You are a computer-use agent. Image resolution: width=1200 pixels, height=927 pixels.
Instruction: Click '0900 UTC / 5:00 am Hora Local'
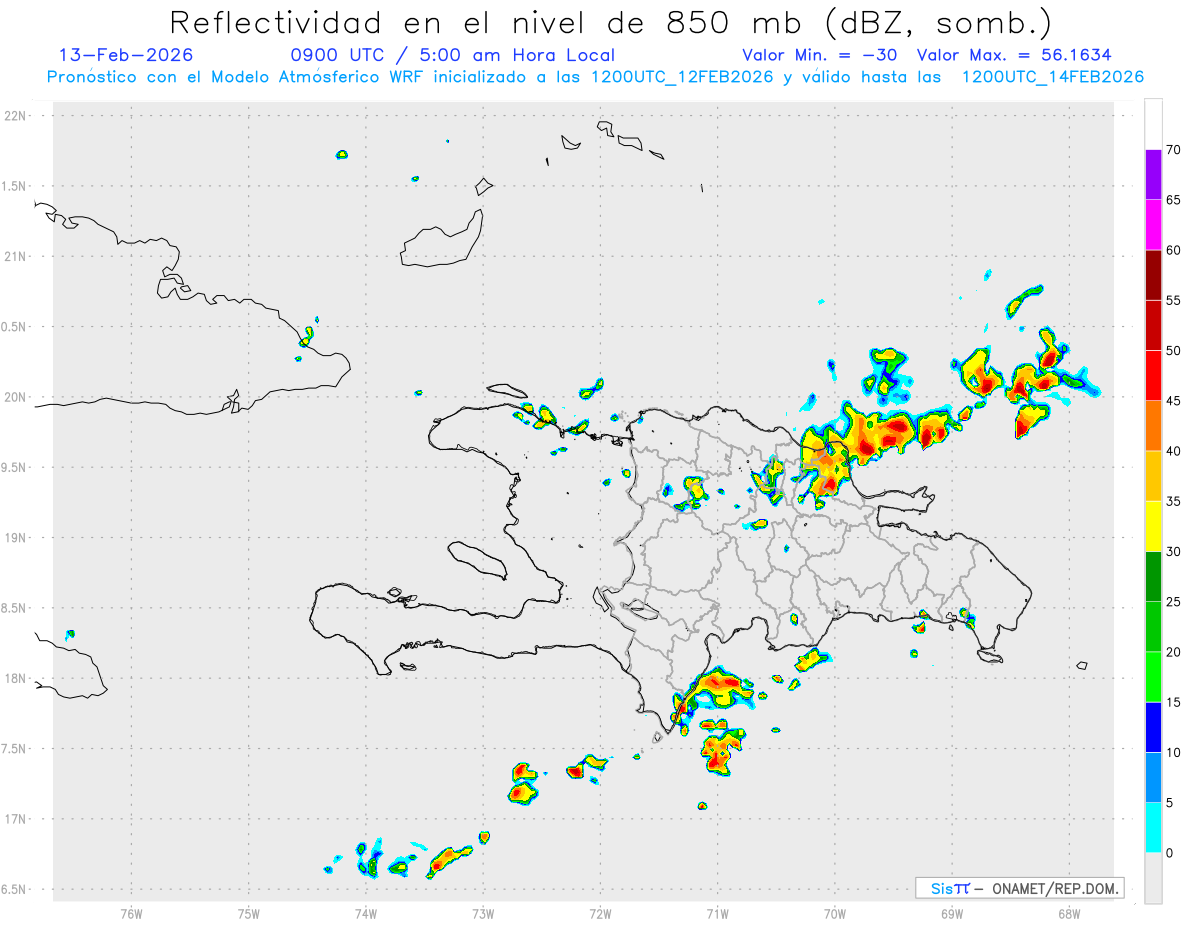click(x=453, y=55)
